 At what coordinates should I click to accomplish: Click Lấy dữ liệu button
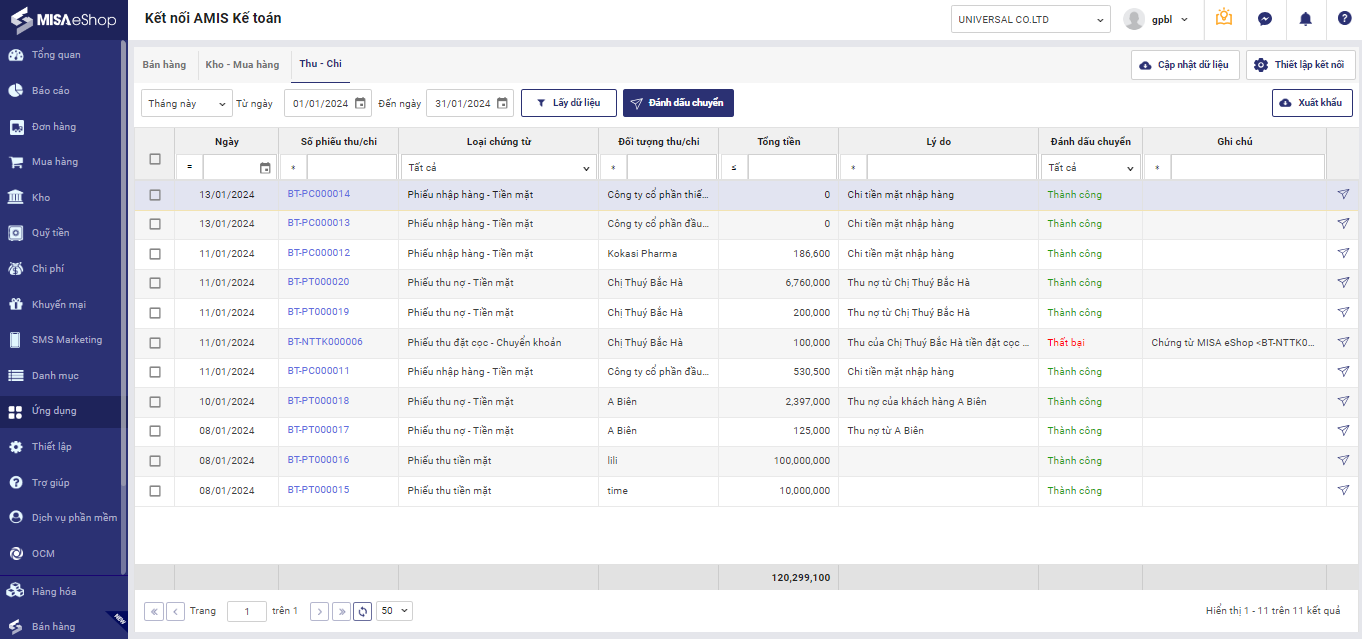click(x=568, y=103)
